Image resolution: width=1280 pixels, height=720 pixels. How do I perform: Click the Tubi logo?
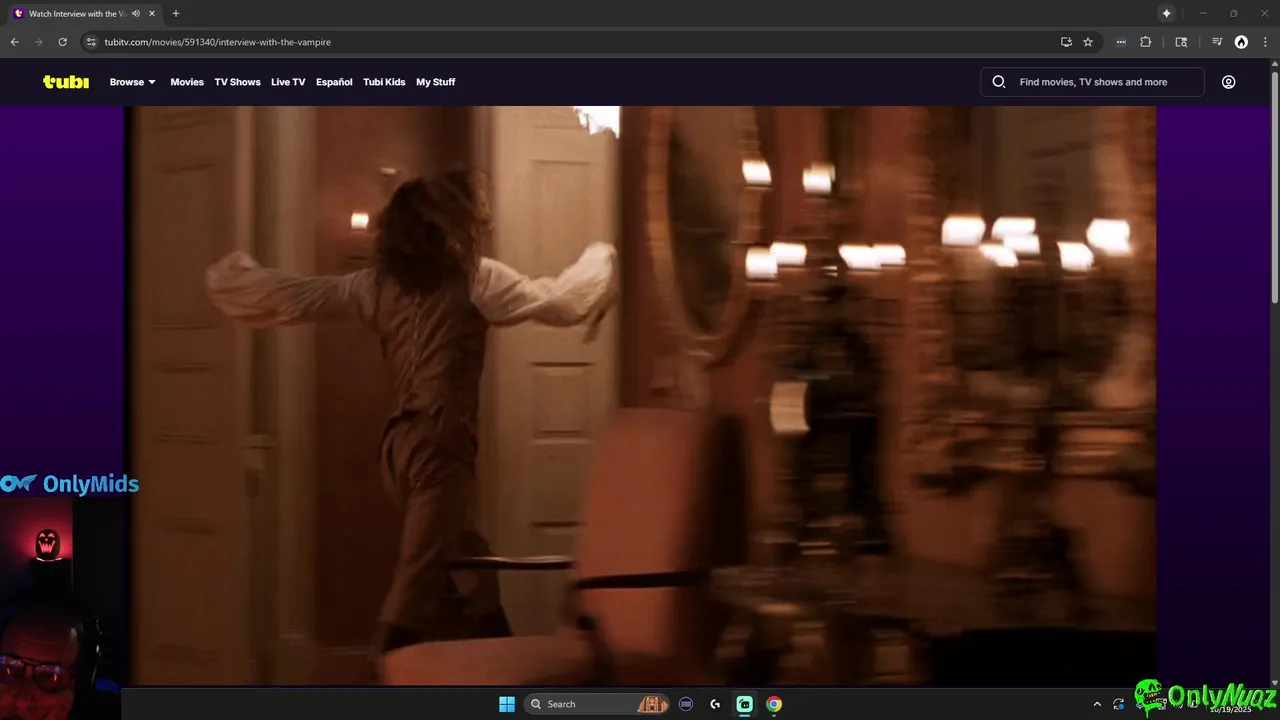(66, 82)
